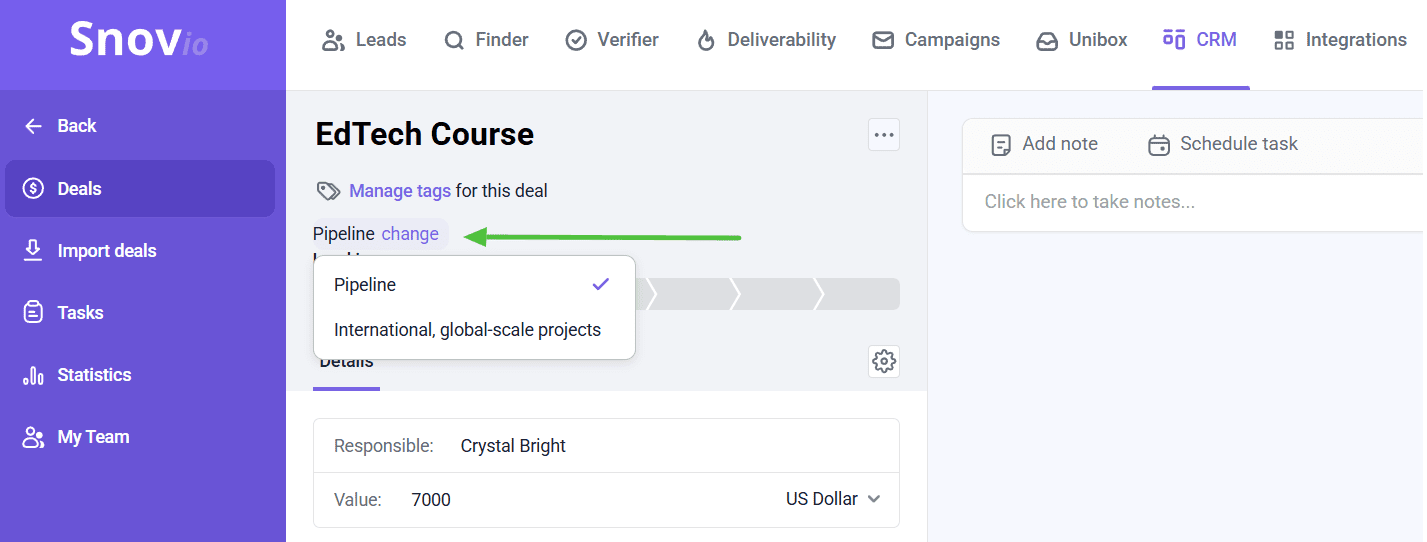
Task: Open the Deliverability menu item
Action: (766, 40)
